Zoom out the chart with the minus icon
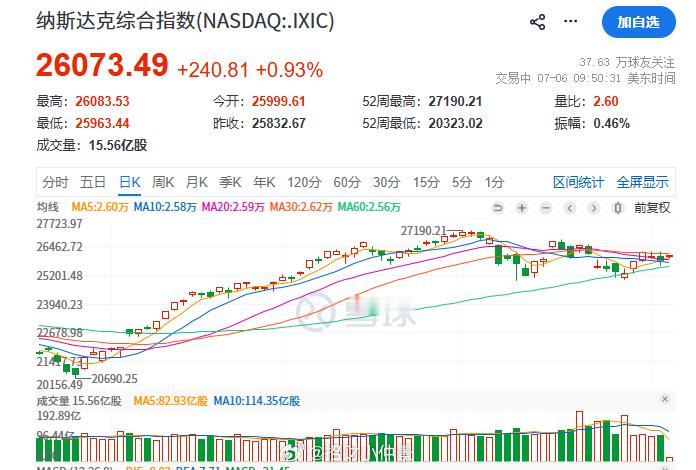Viewport: 696px width, 470px height. coord(546,208)
